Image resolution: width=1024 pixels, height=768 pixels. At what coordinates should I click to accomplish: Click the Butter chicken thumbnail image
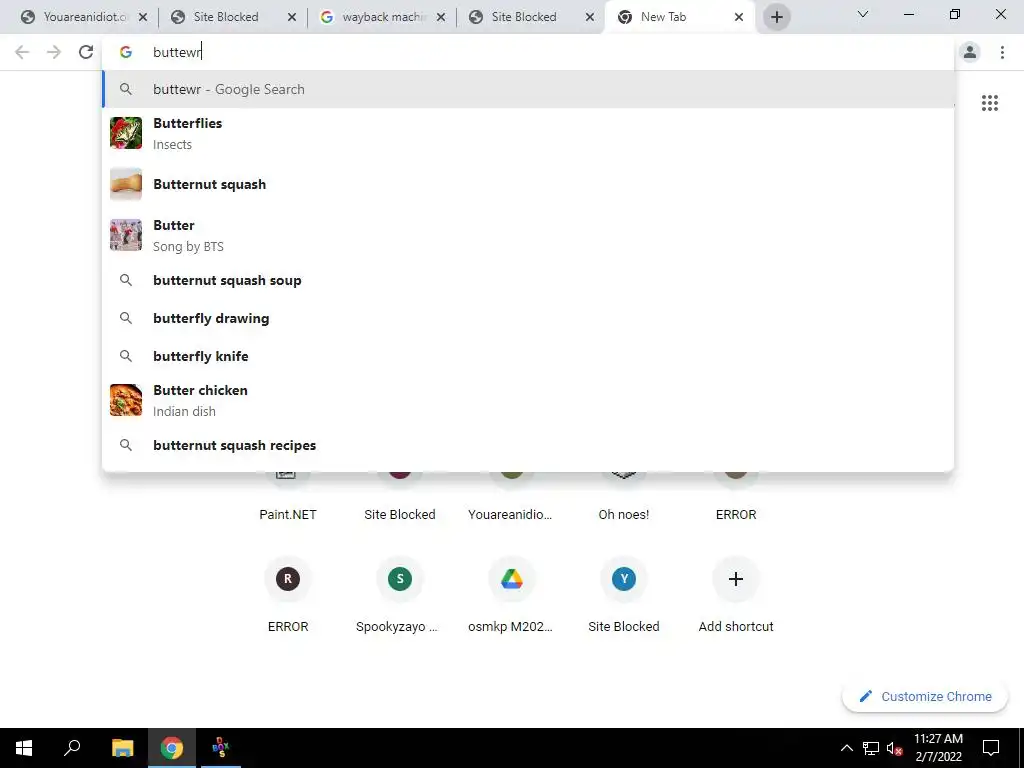click(126, 400)
